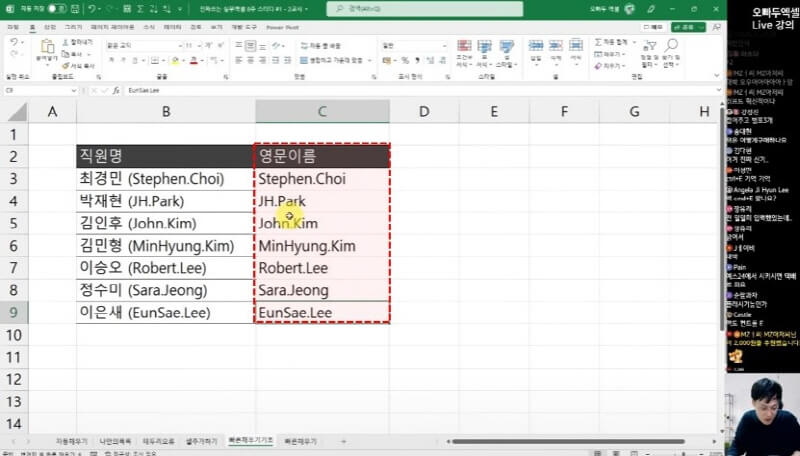Select cell C4 containing JH.Park

322,201
